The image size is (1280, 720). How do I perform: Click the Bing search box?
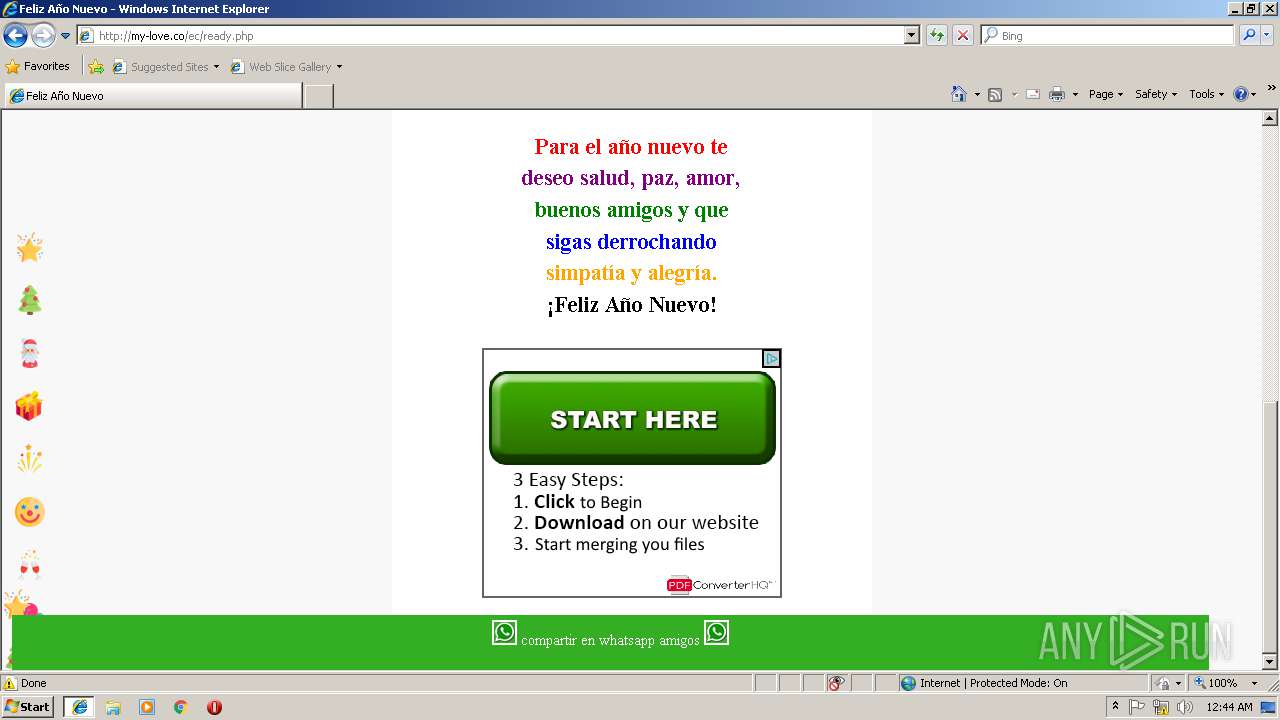pos(1107,36)
